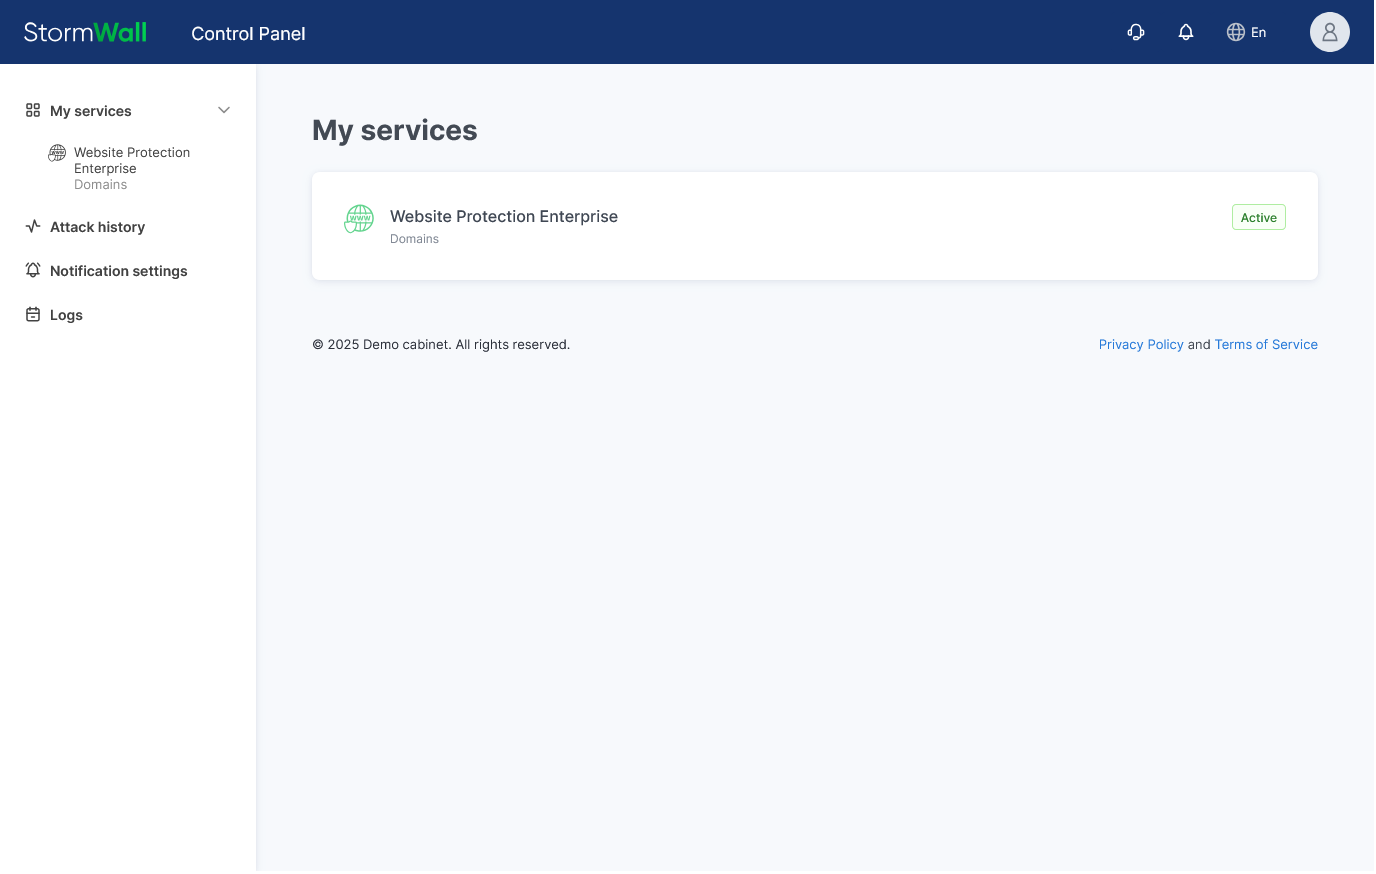Image resolution: width=1376 pixels, height=874 pixels.
Task: Open support via headset icon
Action: (x=1136, y=32)
